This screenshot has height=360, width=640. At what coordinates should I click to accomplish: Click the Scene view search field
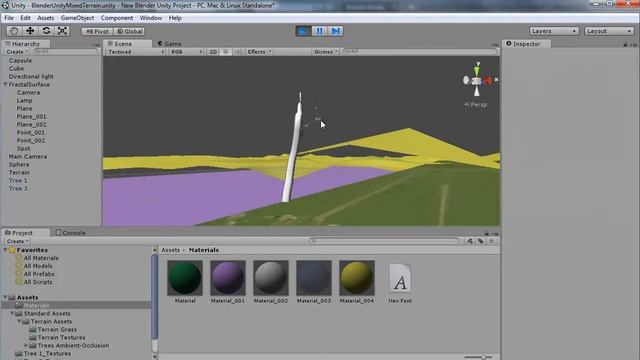[420, 52]
